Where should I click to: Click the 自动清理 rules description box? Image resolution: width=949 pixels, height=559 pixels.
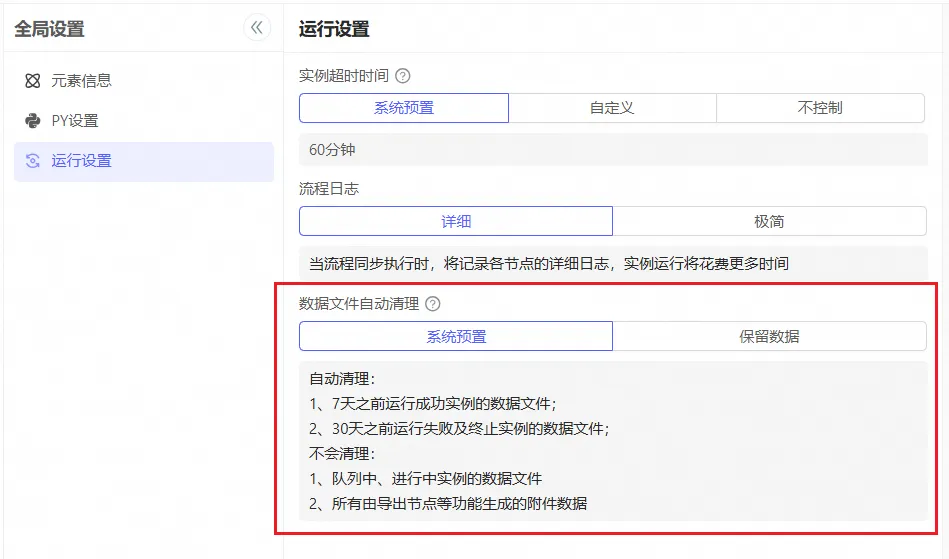[x=613, y=441]
